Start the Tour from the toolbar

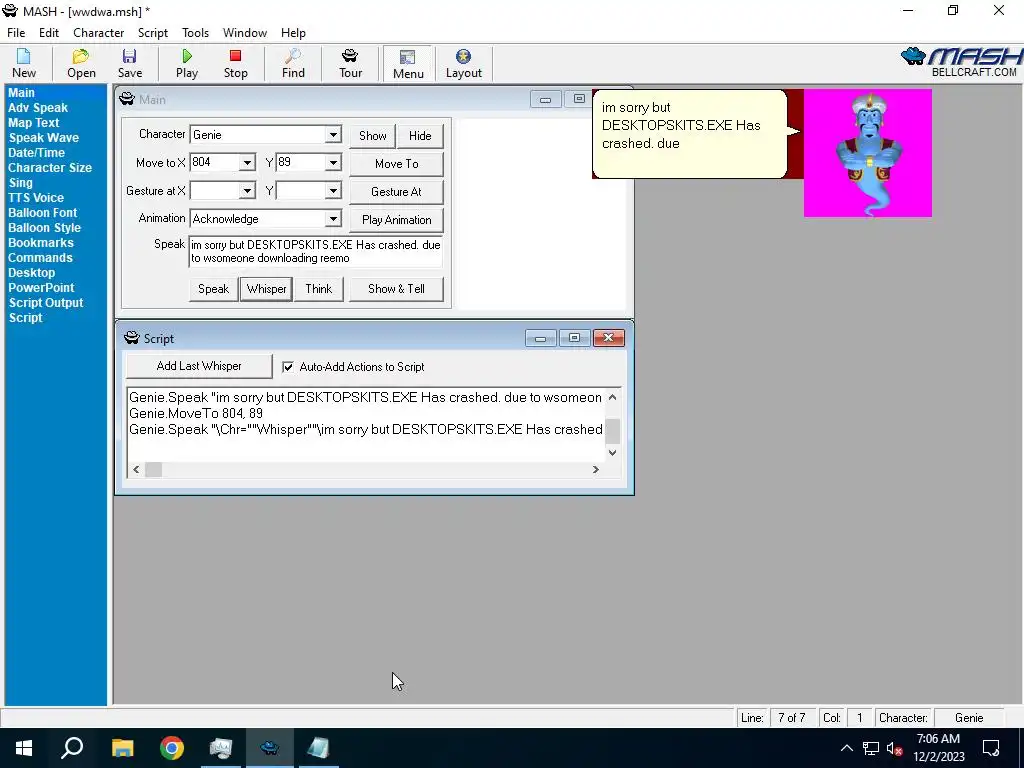point(351,64)
